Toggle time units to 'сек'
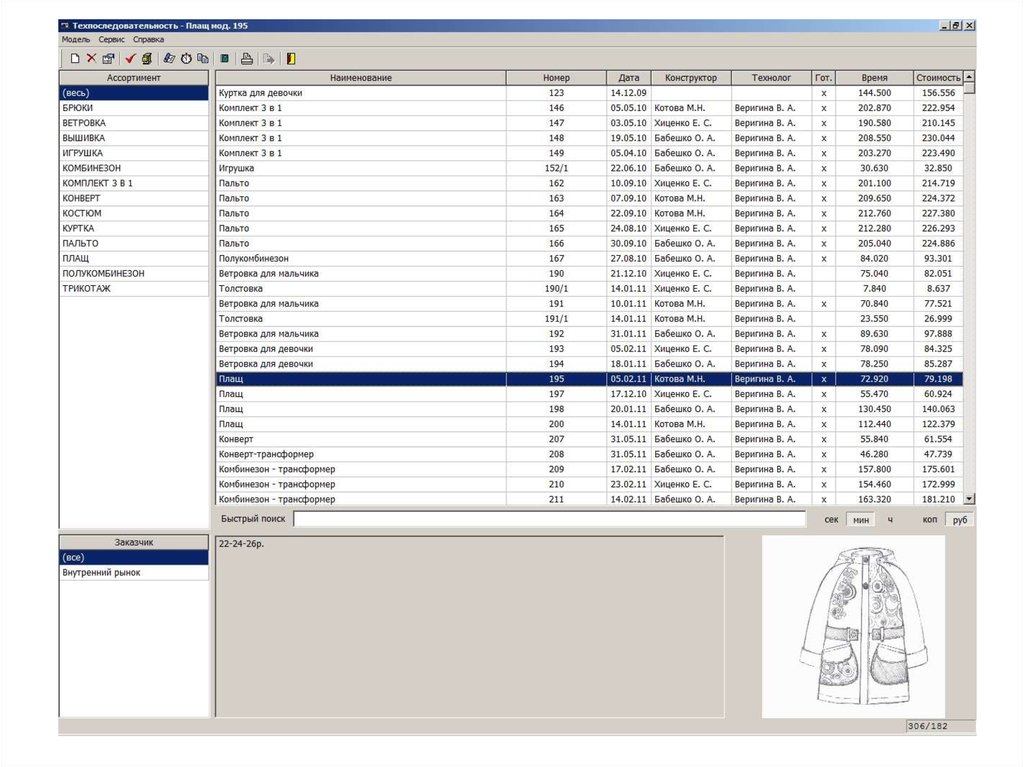The width and height of the screenshot is (1024, 767). click(x=831, y=520)
